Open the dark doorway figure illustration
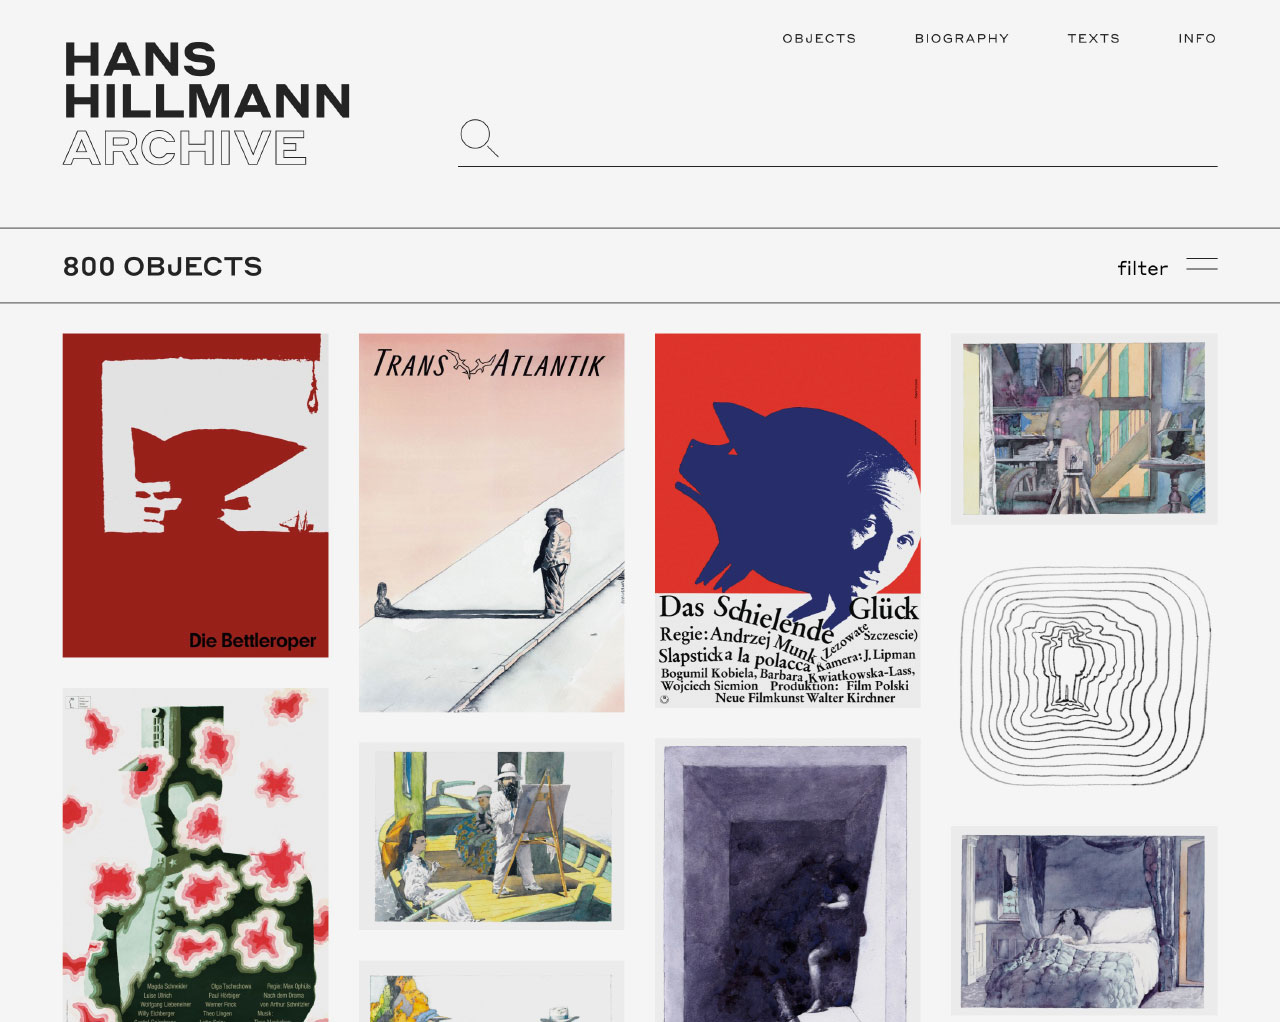Screen dimensions: 1280x1022 click(787, 880)
